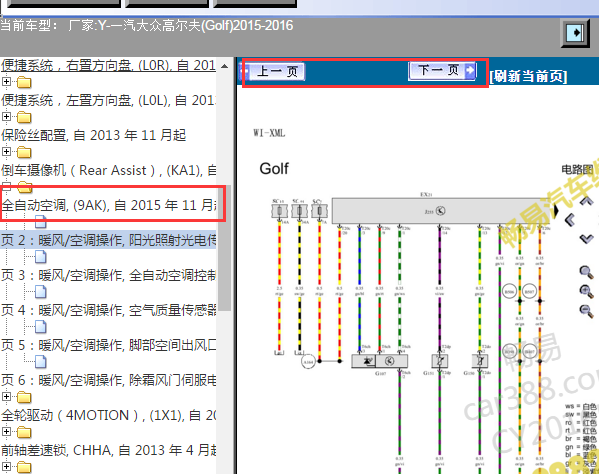Click the plain magnifier to reset zoom
The image size is (599, 474).
pyautogui.click(x=586, y=272)
